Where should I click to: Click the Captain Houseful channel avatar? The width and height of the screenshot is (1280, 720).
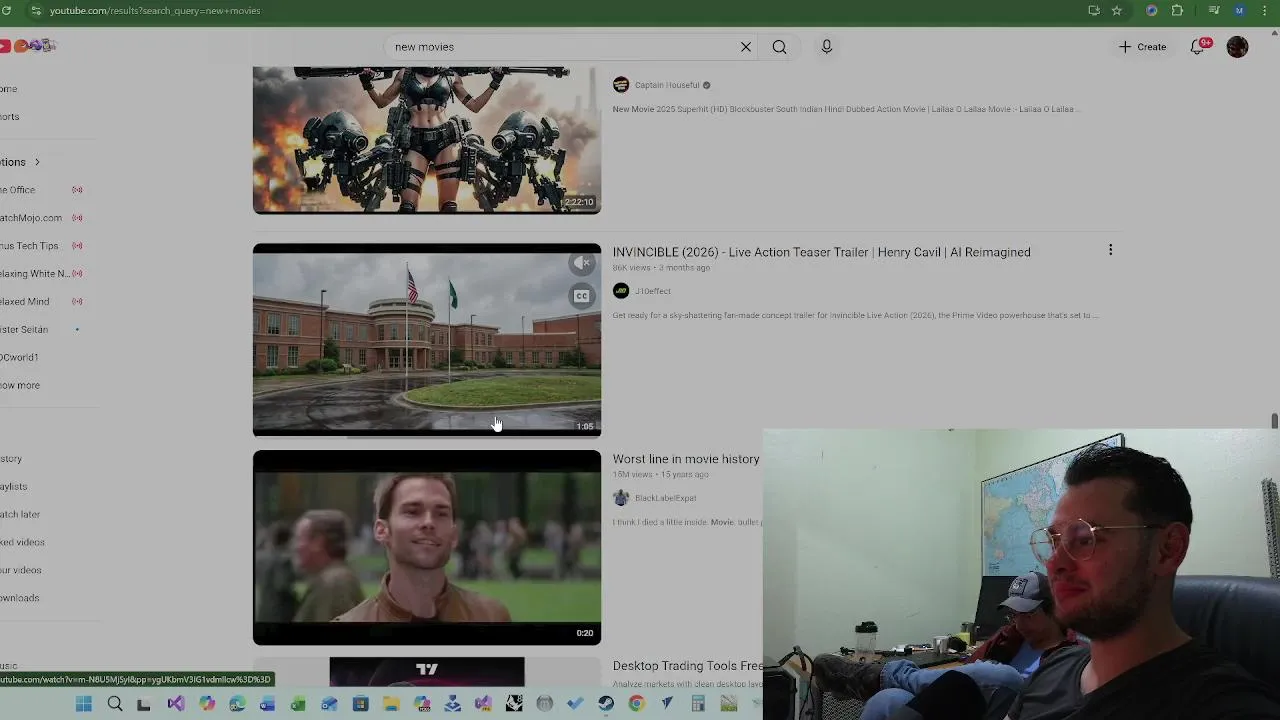(621, 85)
